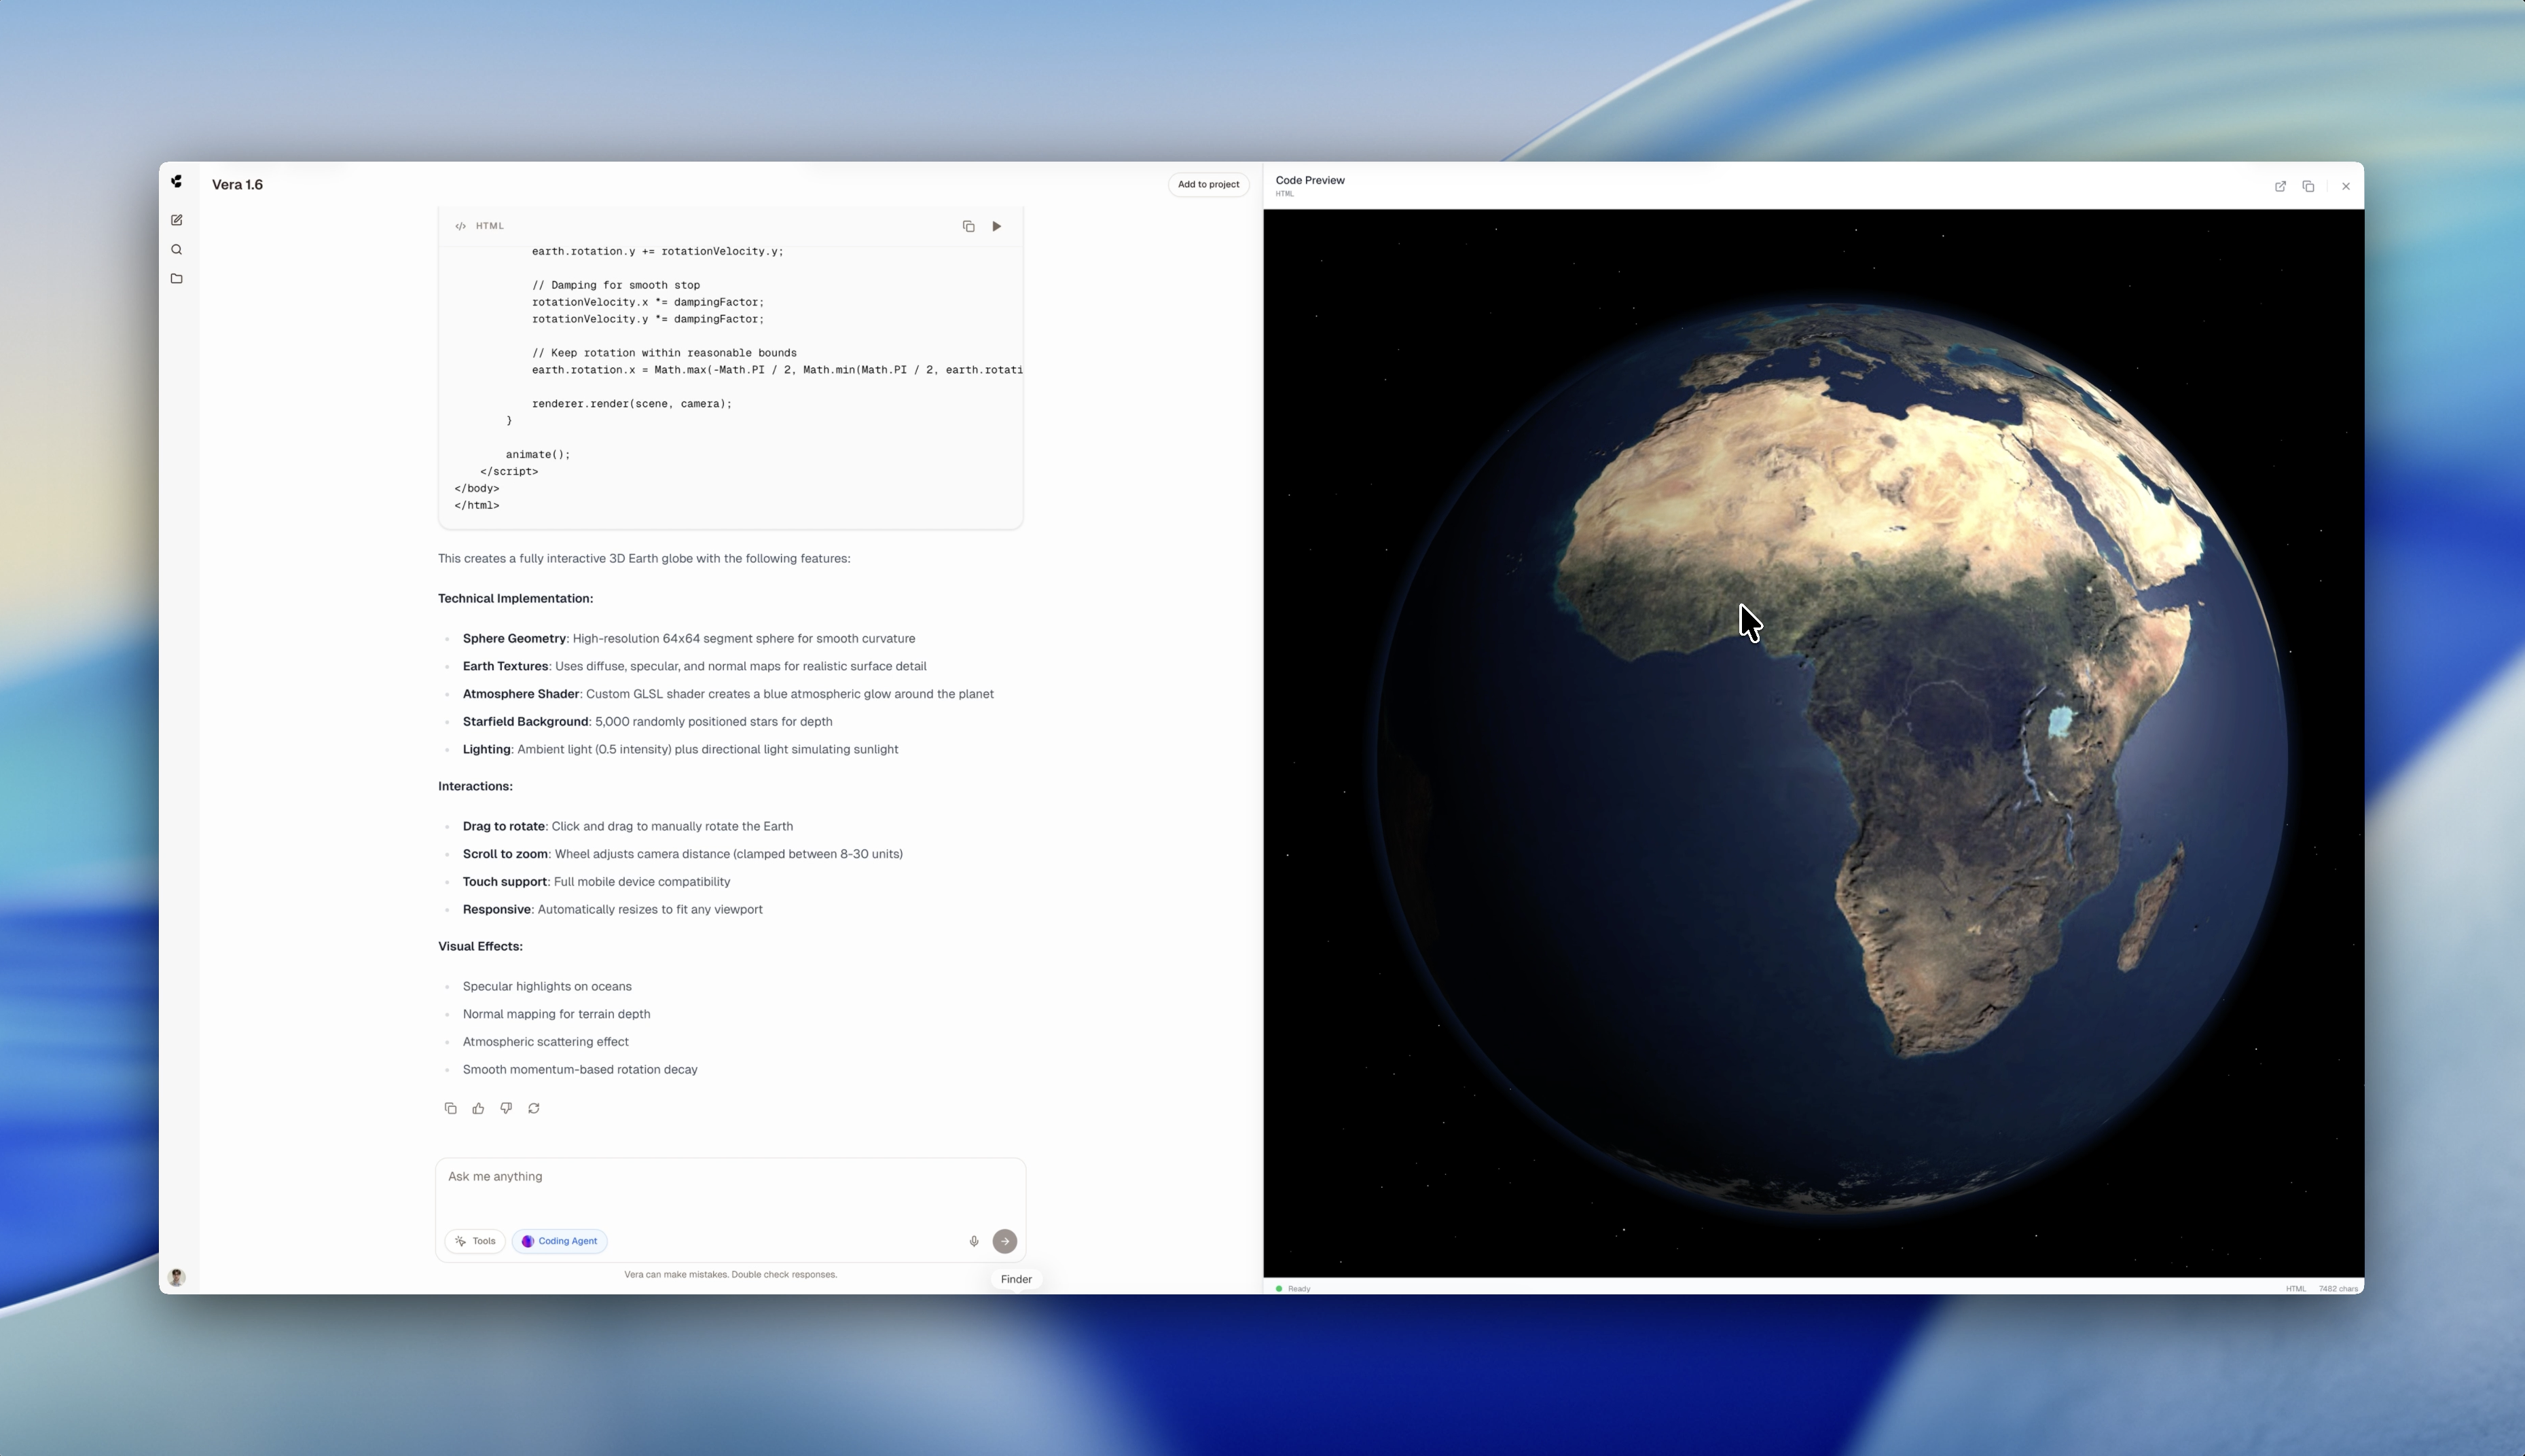Give a thumbs down to the response
2525x1456 pixels.
click(x=505, y=1108)
